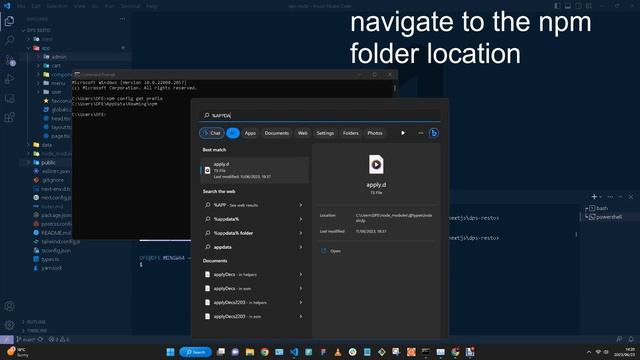
Task: Click Open in the apply.d preview pane
Action: point(335,251)
